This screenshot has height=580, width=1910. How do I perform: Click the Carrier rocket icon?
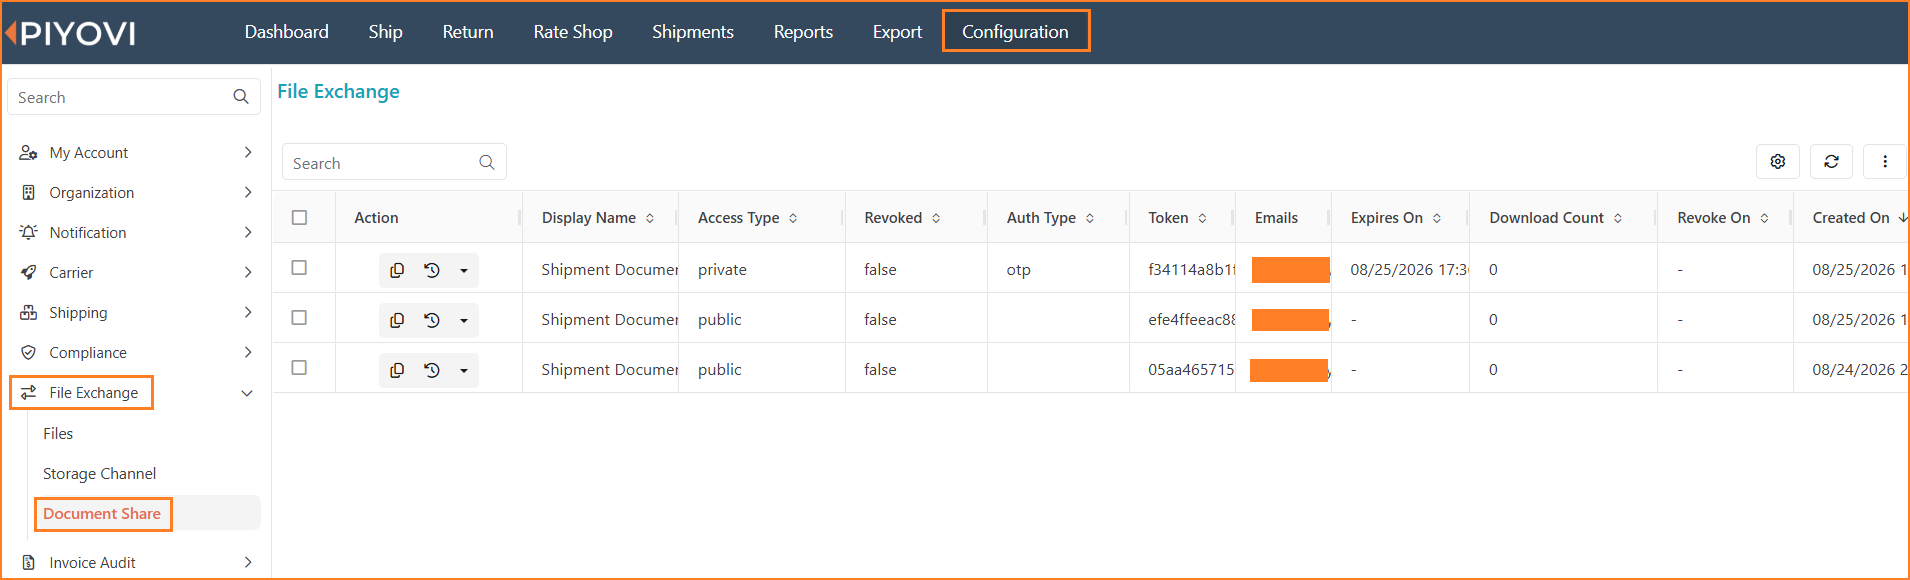point(28,272)
